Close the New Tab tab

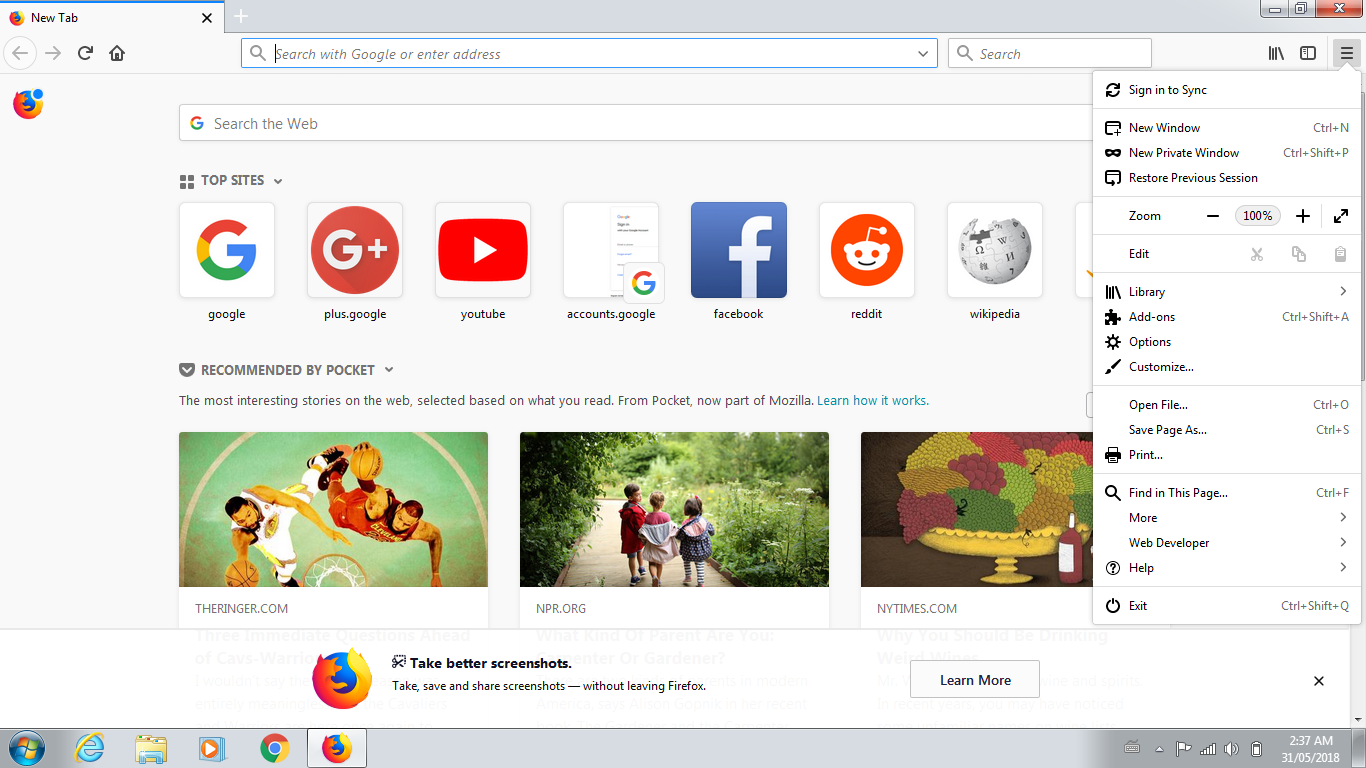(x=207, y=17)
